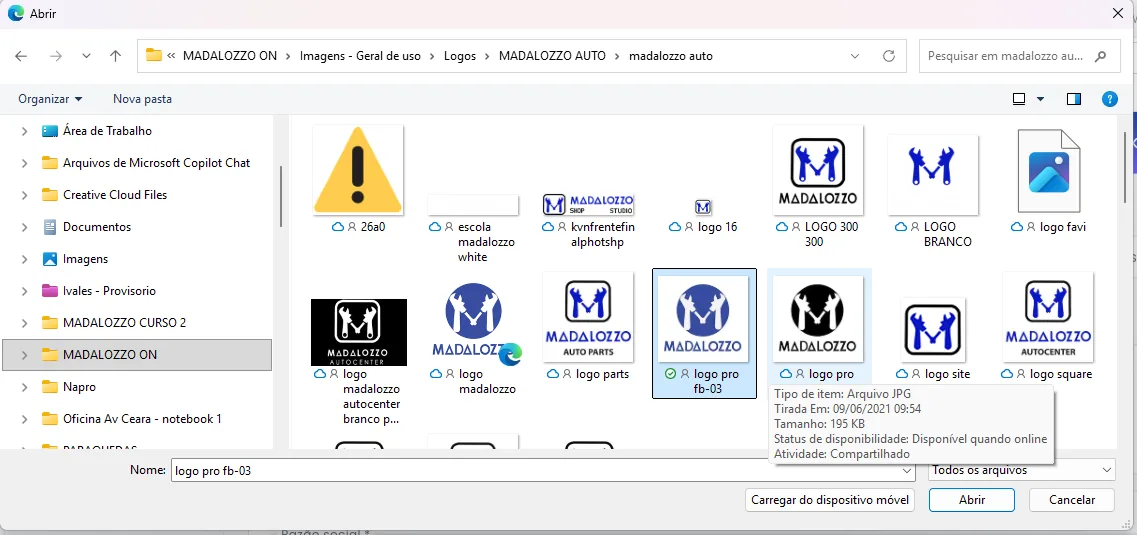Select the escola madalozzo white file
Image resolution: width=1137 pixels, height=535 pixels.
click(x=473, y=227)
